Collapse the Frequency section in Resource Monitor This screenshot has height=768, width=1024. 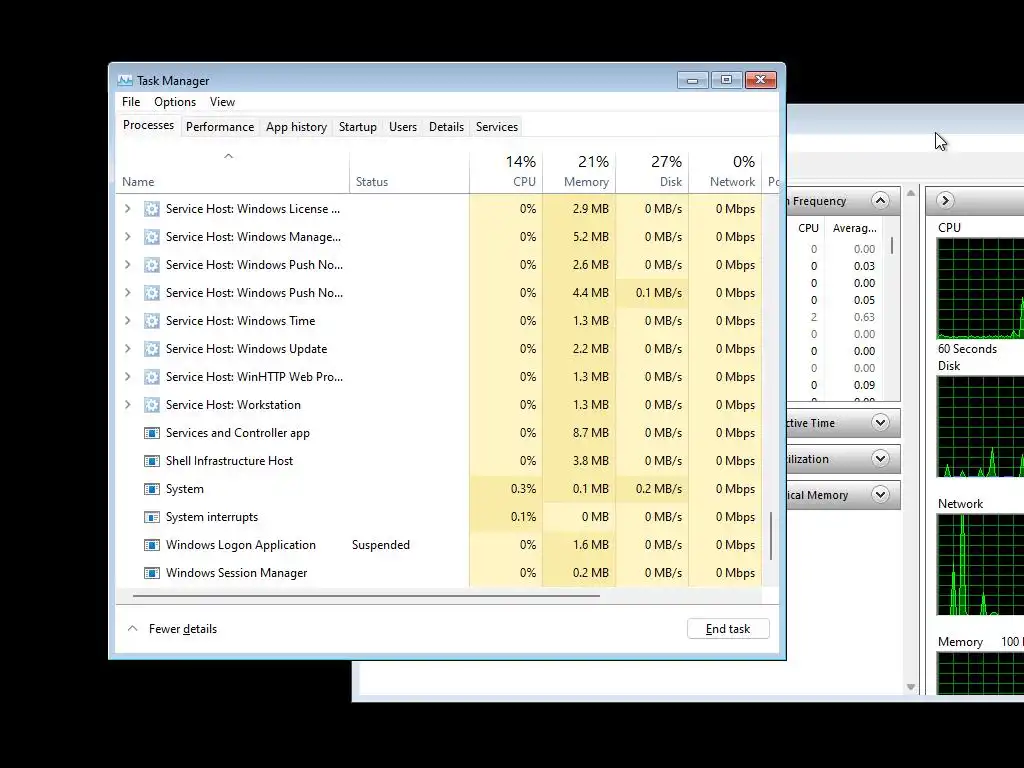click(880, 200)
